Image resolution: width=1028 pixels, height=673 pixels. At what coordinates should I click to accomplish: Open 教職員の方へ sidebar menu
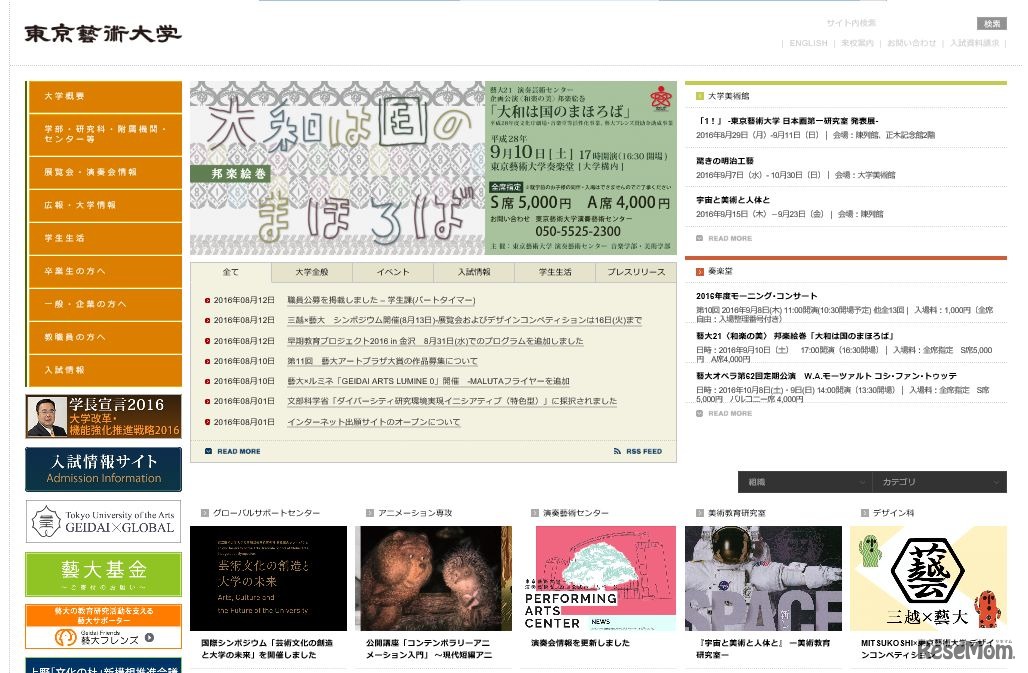tap(105, 337)
